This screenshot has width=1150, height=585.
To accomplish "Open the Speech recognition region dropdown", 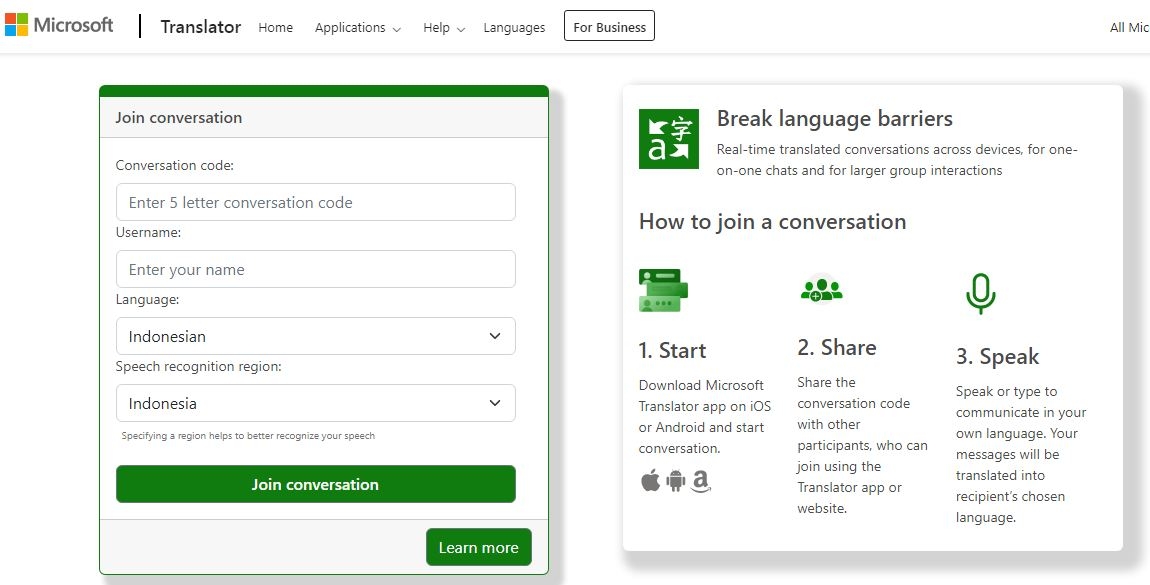I will 315,403.
